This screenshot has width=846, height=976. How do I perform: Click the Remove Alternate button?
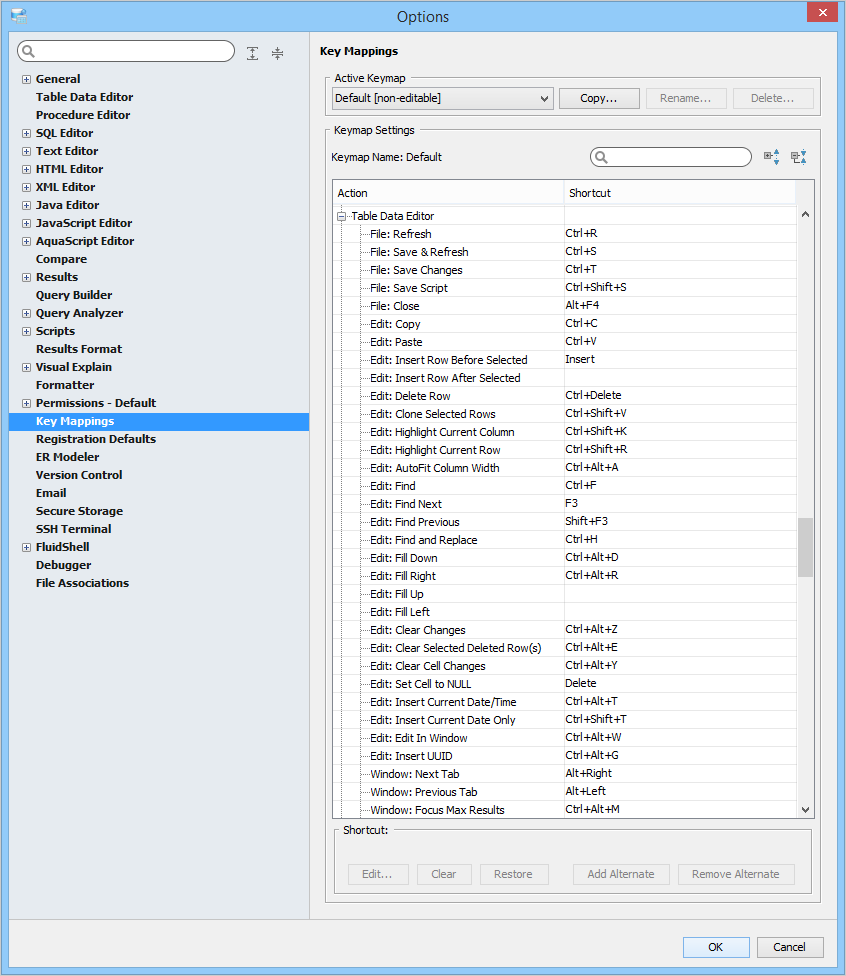736,875
